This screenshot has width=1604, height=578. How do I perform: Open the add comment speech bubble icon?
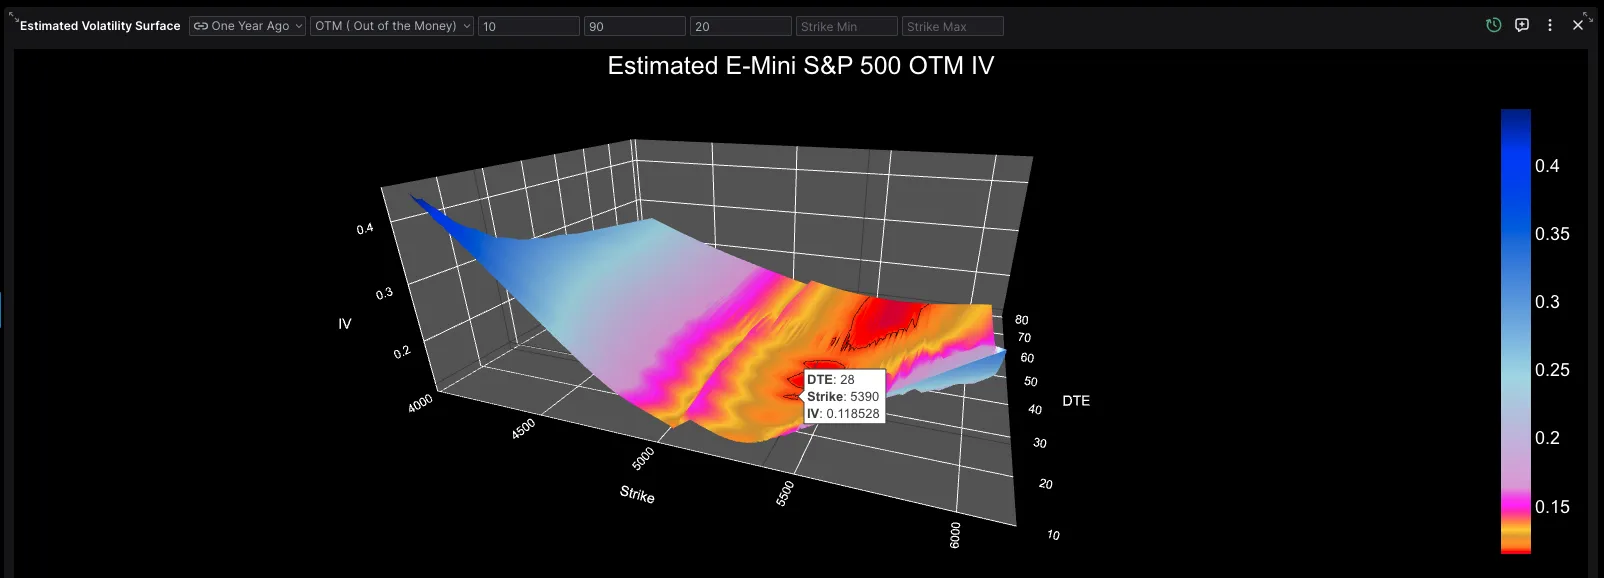pos(1522,25)
